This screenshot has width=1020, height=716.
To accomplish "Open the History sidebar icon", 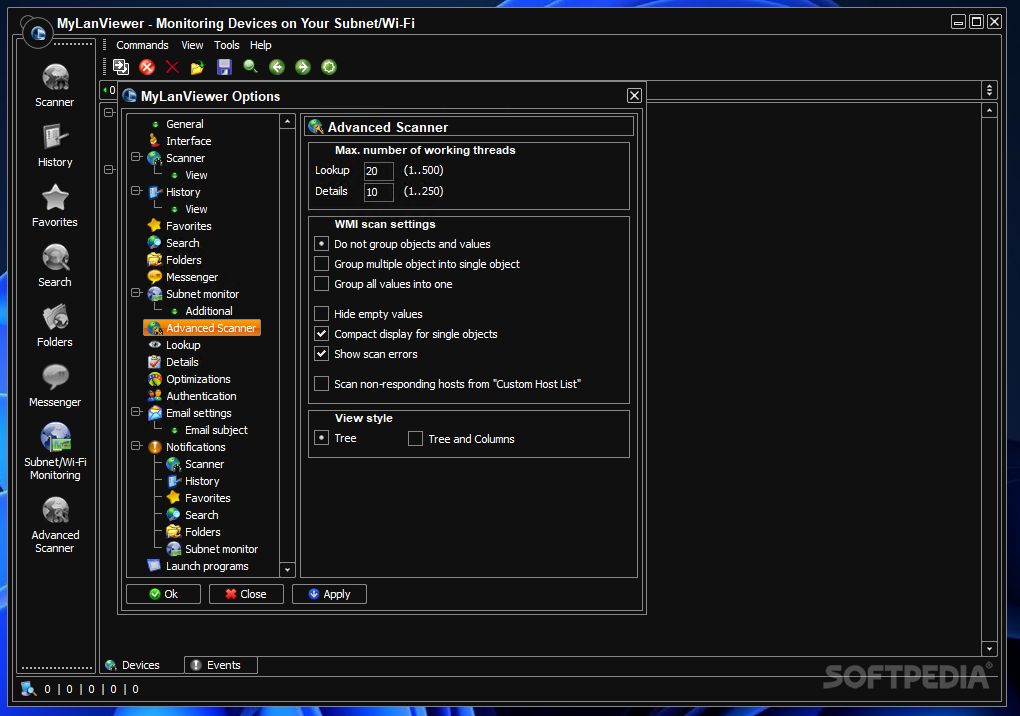I will tap(55, 146).
